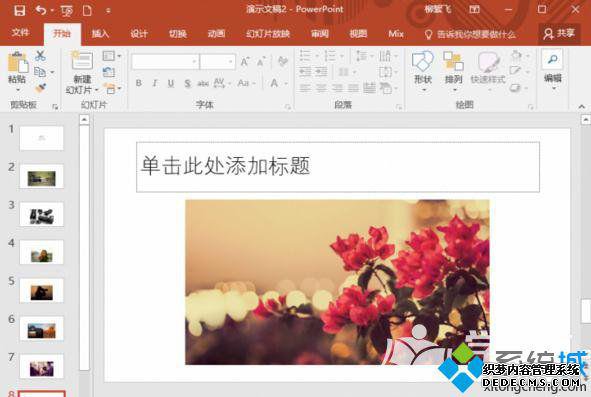Open the font name combo box

tap(165, 61)
